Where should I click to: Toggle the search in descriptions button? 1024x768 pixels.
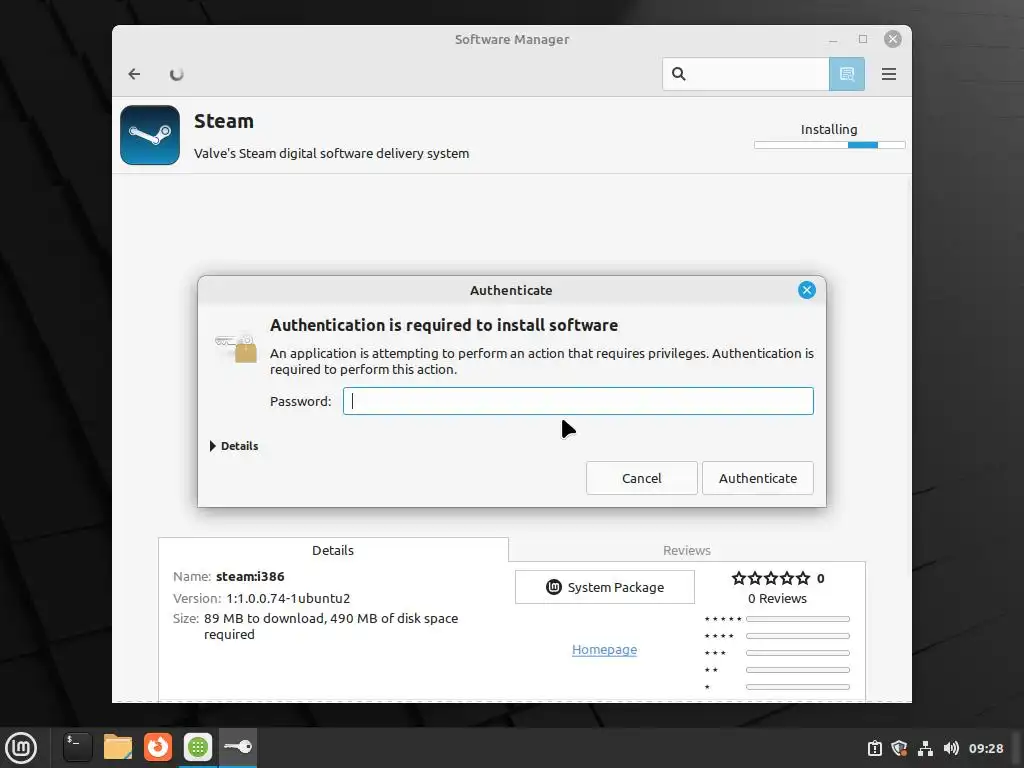pyautogui.click(x=846, y=74)
